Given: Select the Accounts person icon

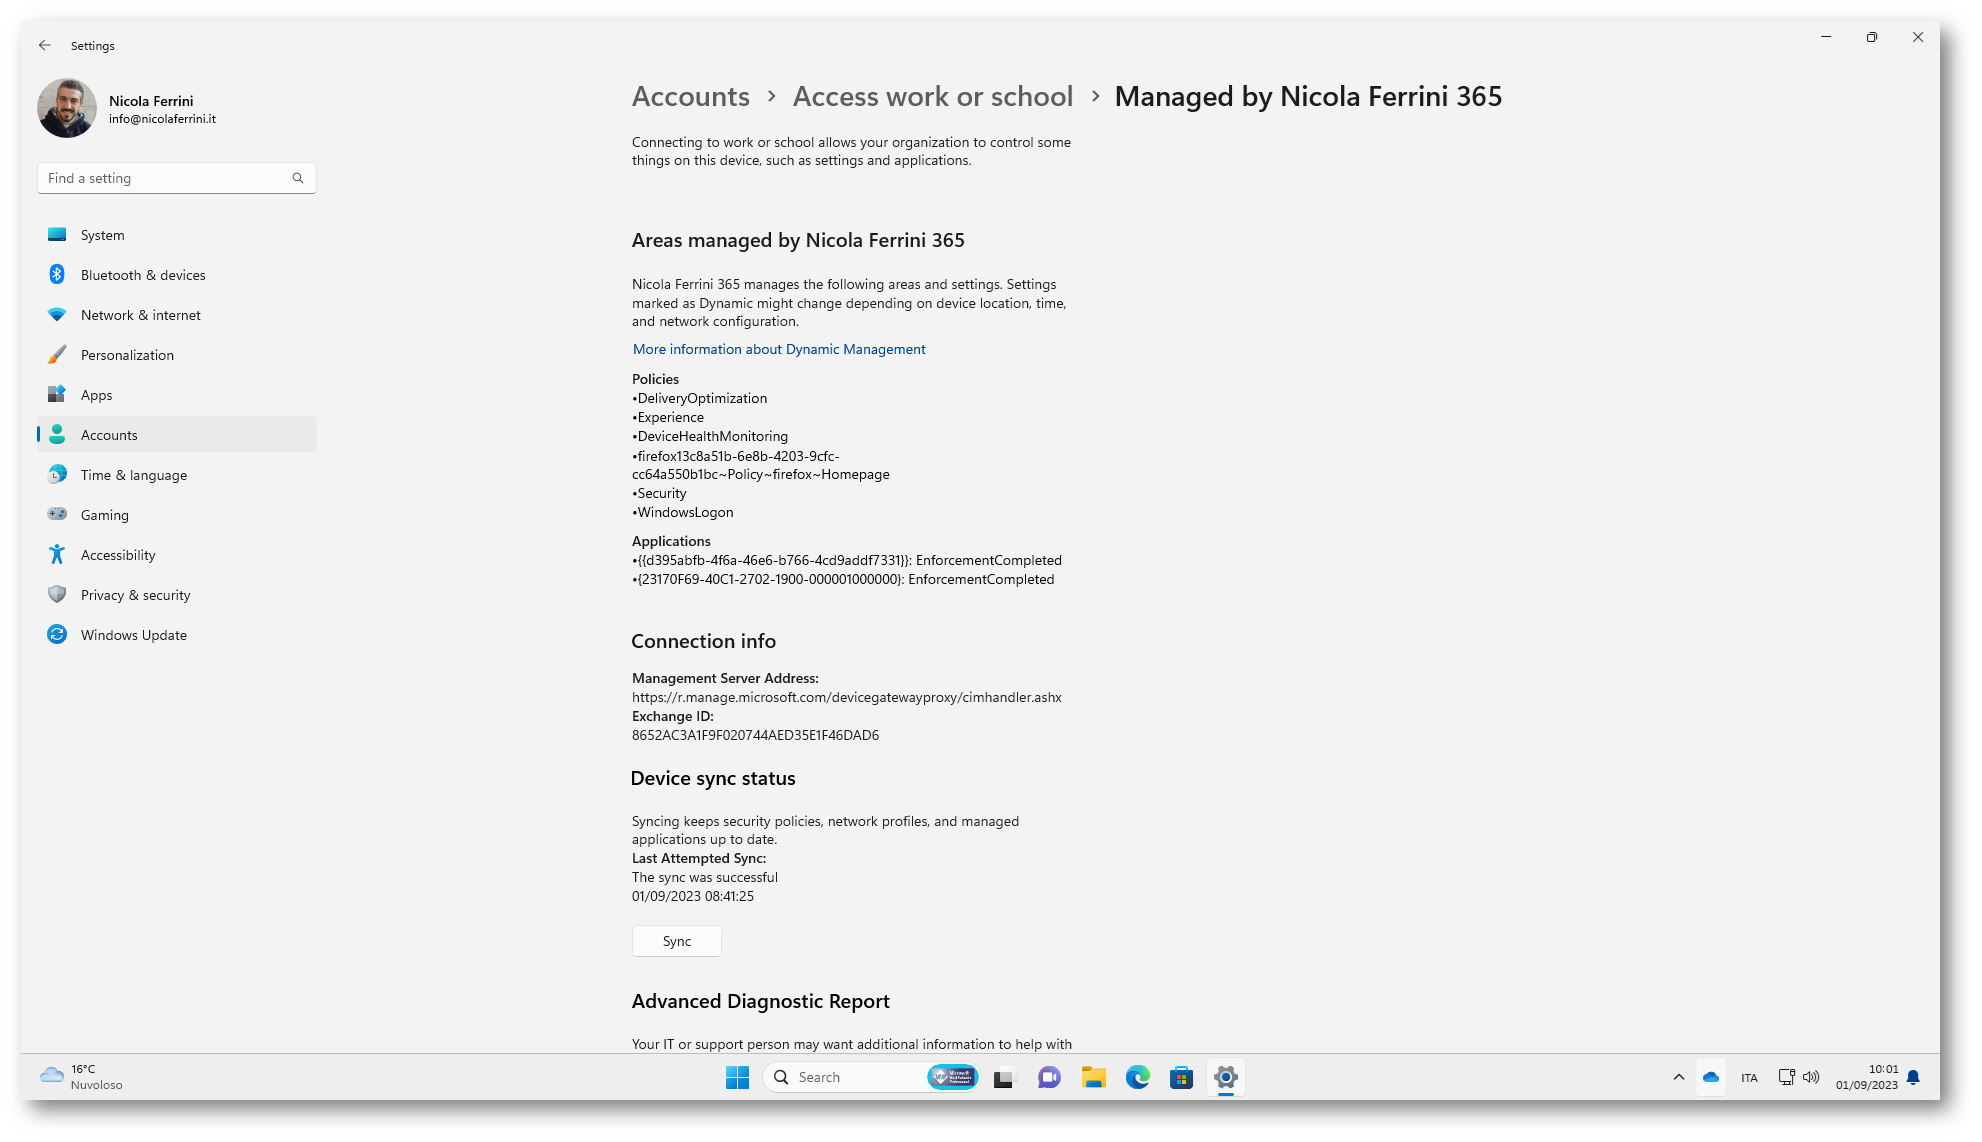Looking at the screenshot, I should pos(57,435).
